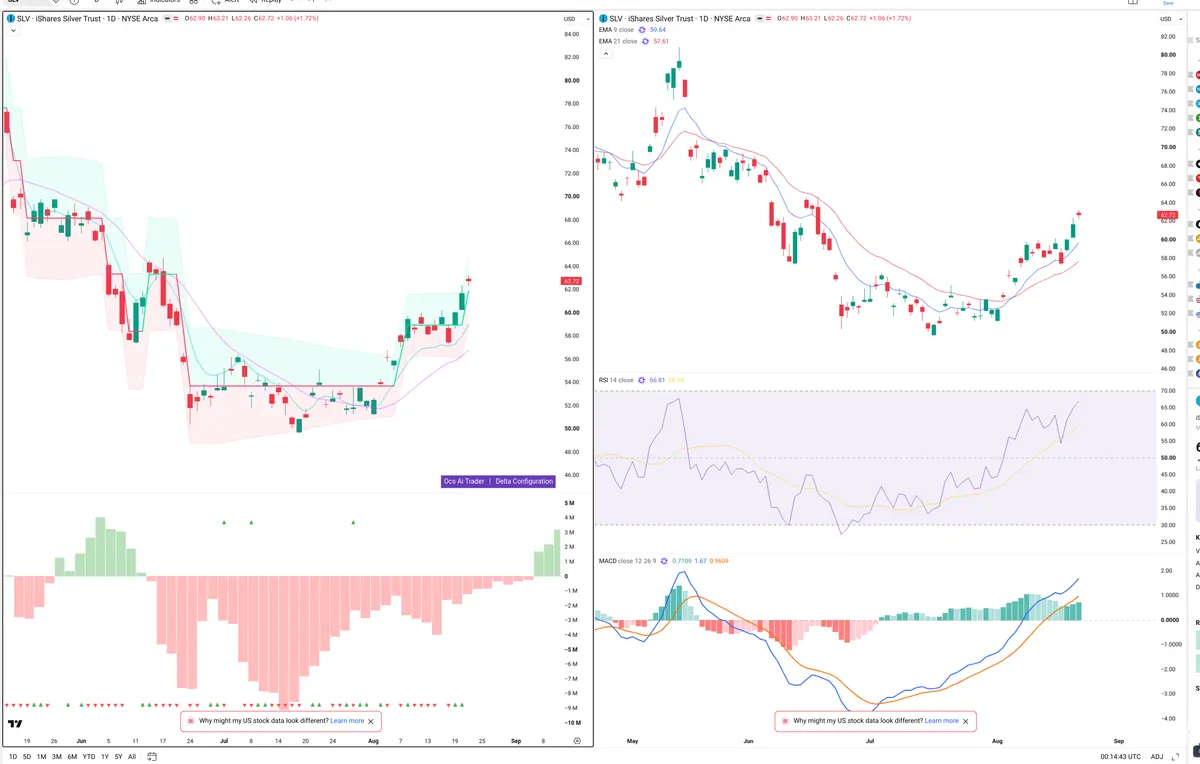Click right chart SLV iShares Silver Trust title
The height and width of the screenshot is (764, 1200).
680,19
